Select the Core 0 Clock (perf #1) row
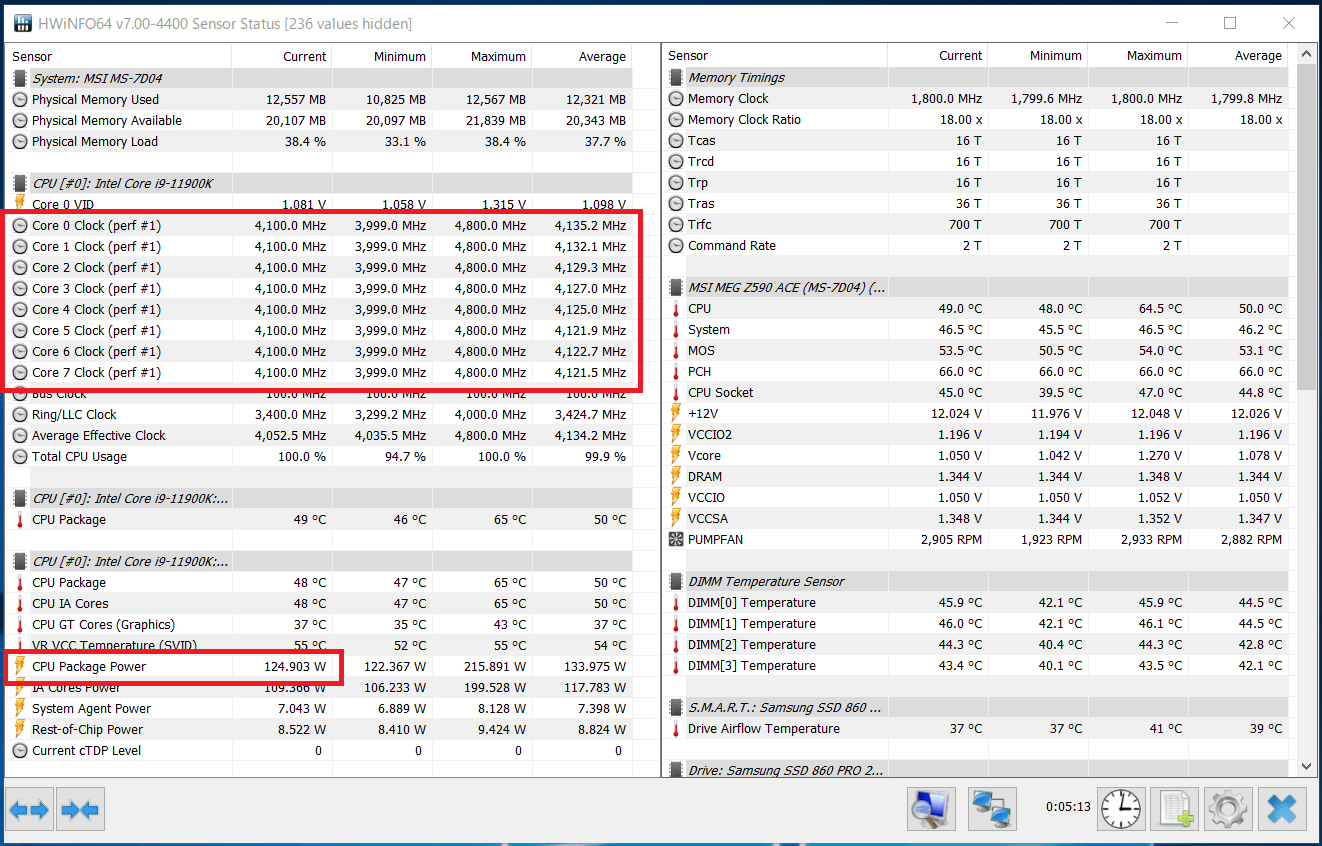 [x=319, y=225]
